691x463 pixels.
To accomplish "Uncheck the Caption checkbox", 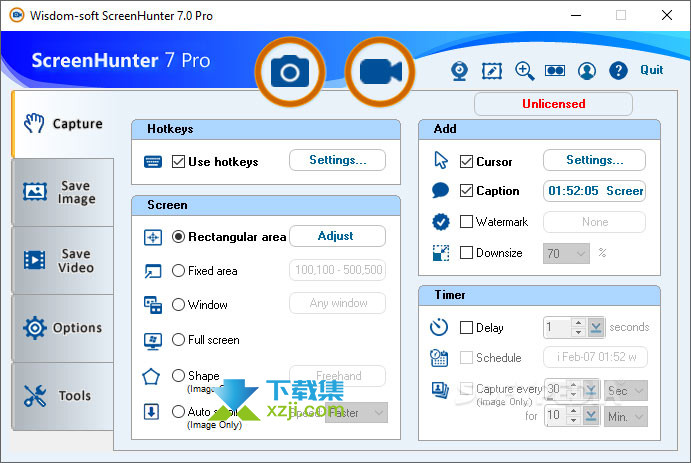I will 466,191.
